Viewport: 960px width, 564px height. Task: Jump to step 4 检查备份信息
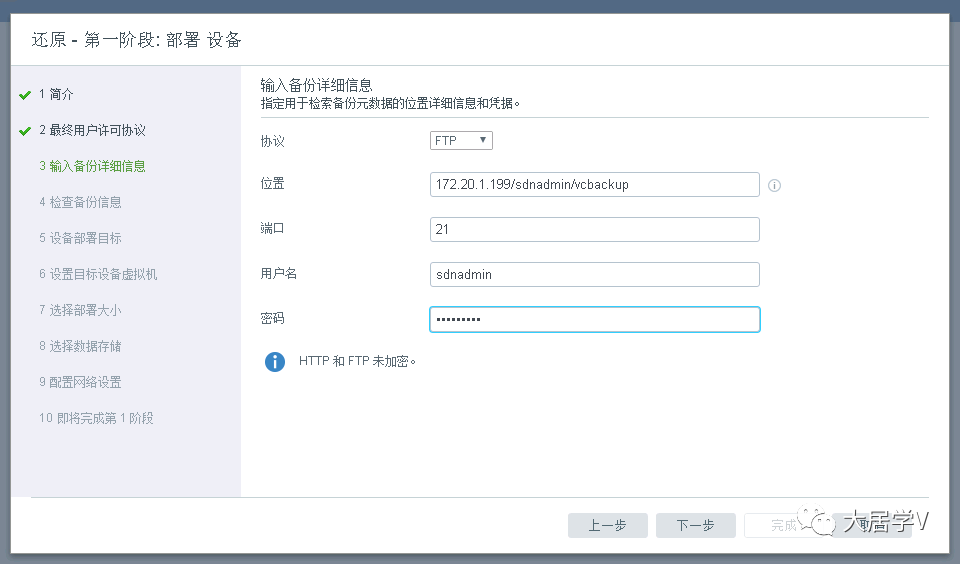pos(80,203)
